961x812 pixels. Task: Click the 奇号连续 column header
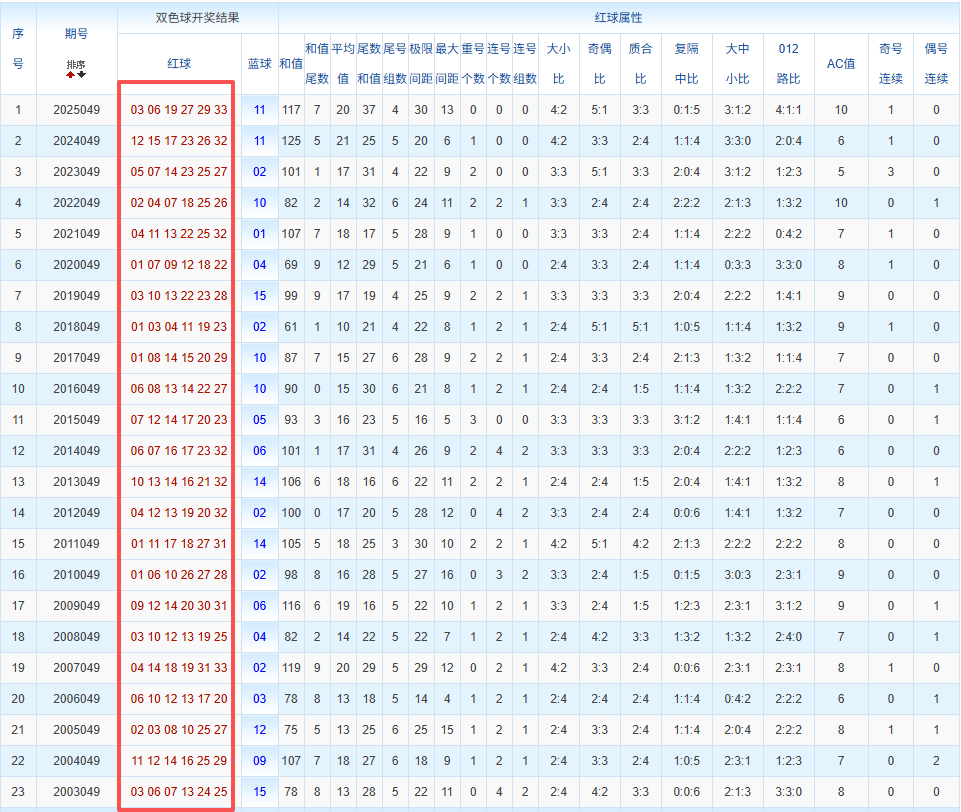point(891,64)
